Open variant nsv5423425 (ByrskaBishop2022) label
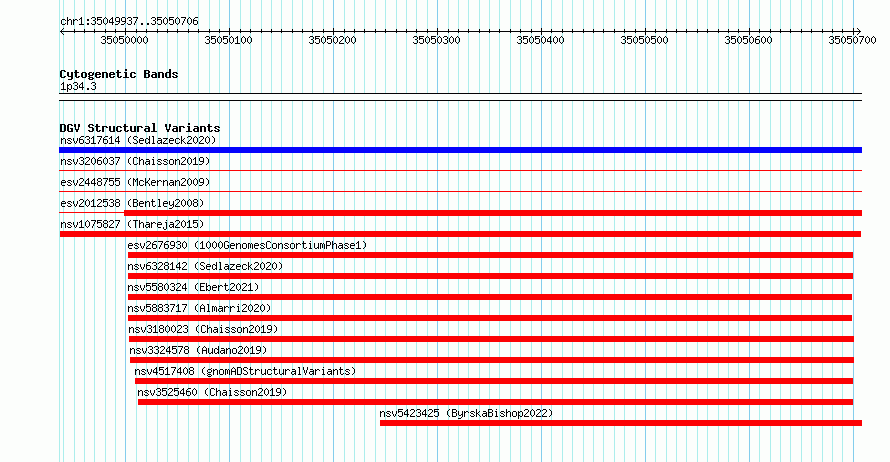 click(x=466, y=413)
